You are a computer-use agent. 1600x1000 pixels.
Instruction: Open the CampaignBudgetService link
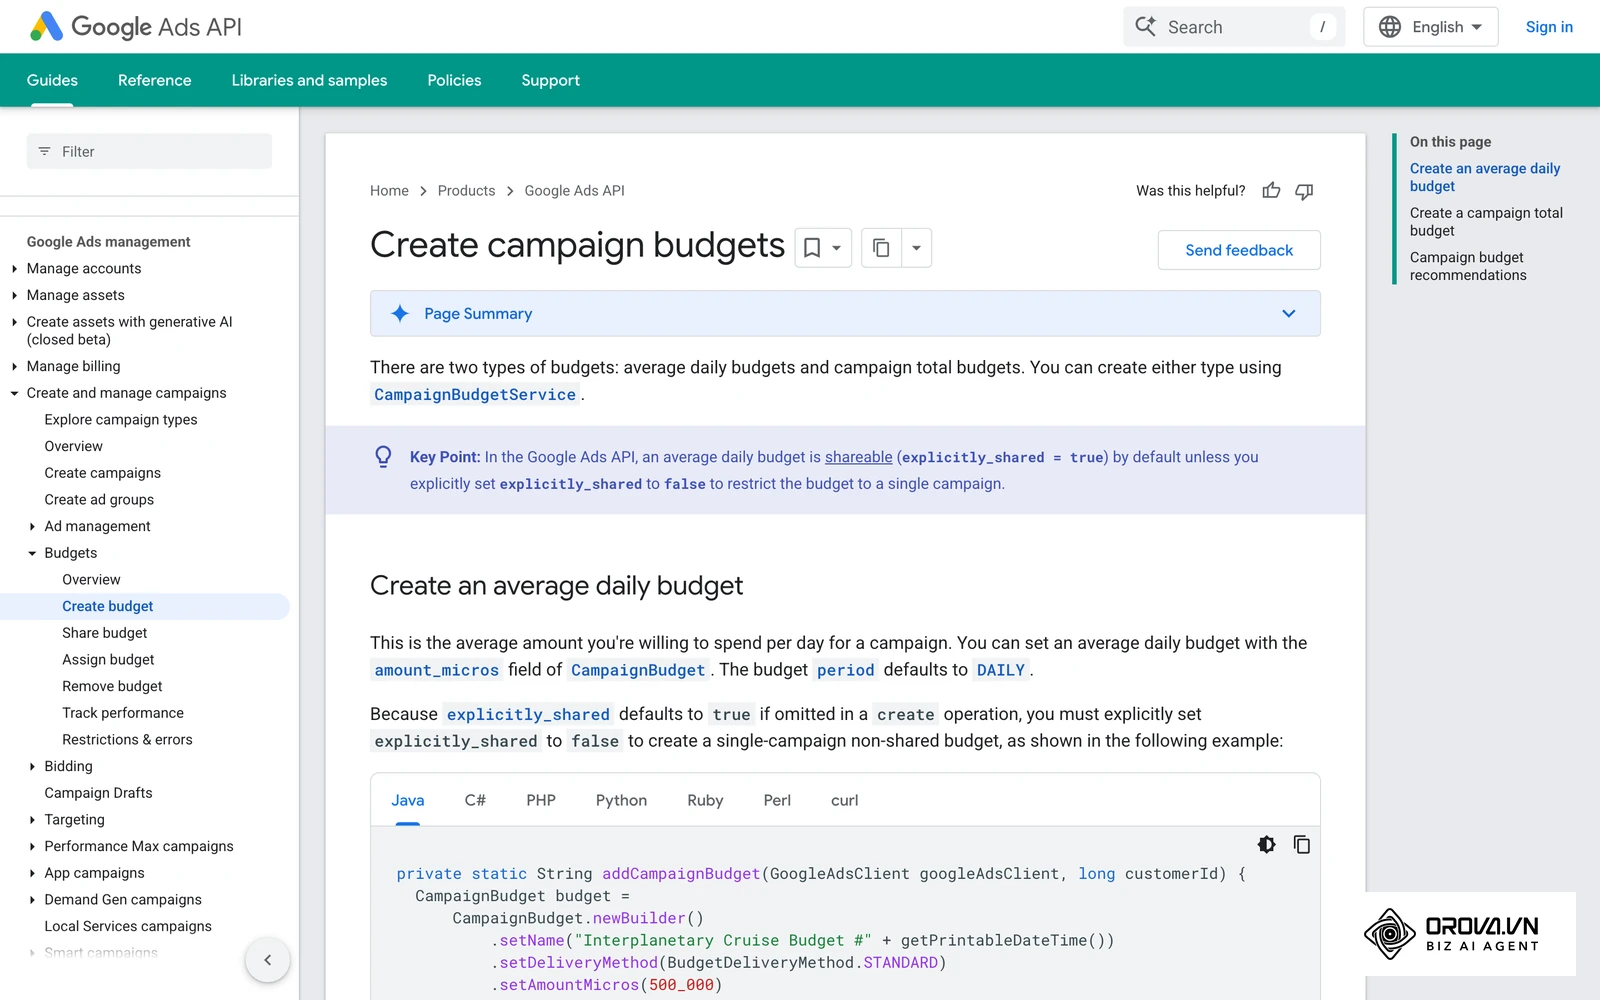pos(475,395)
